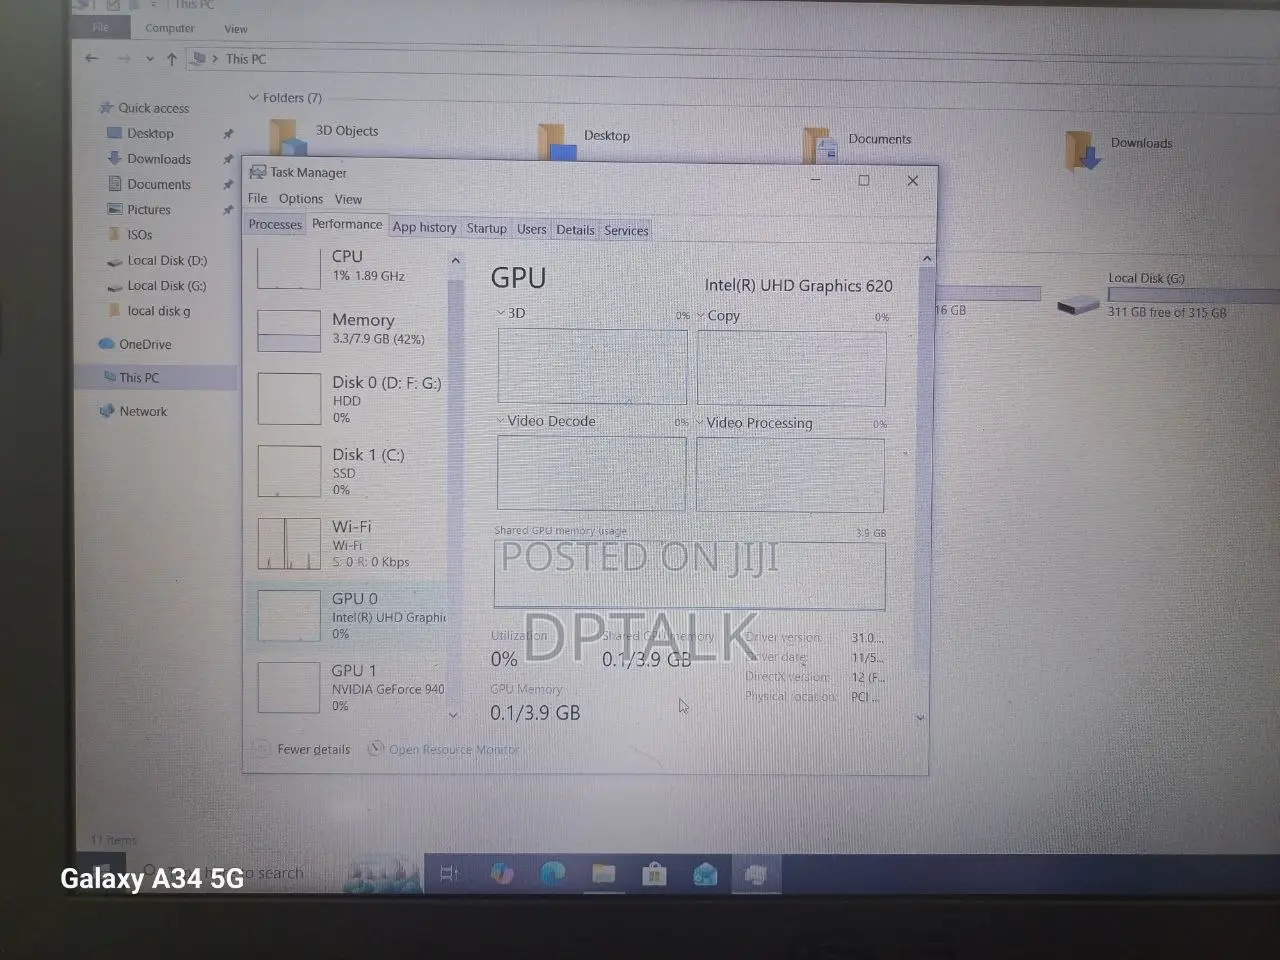The height and width of the screenshot is (960, 1280).
Task: Select Disk 0 (D: F: G:) HDD
Action: (x=347, y=399)
